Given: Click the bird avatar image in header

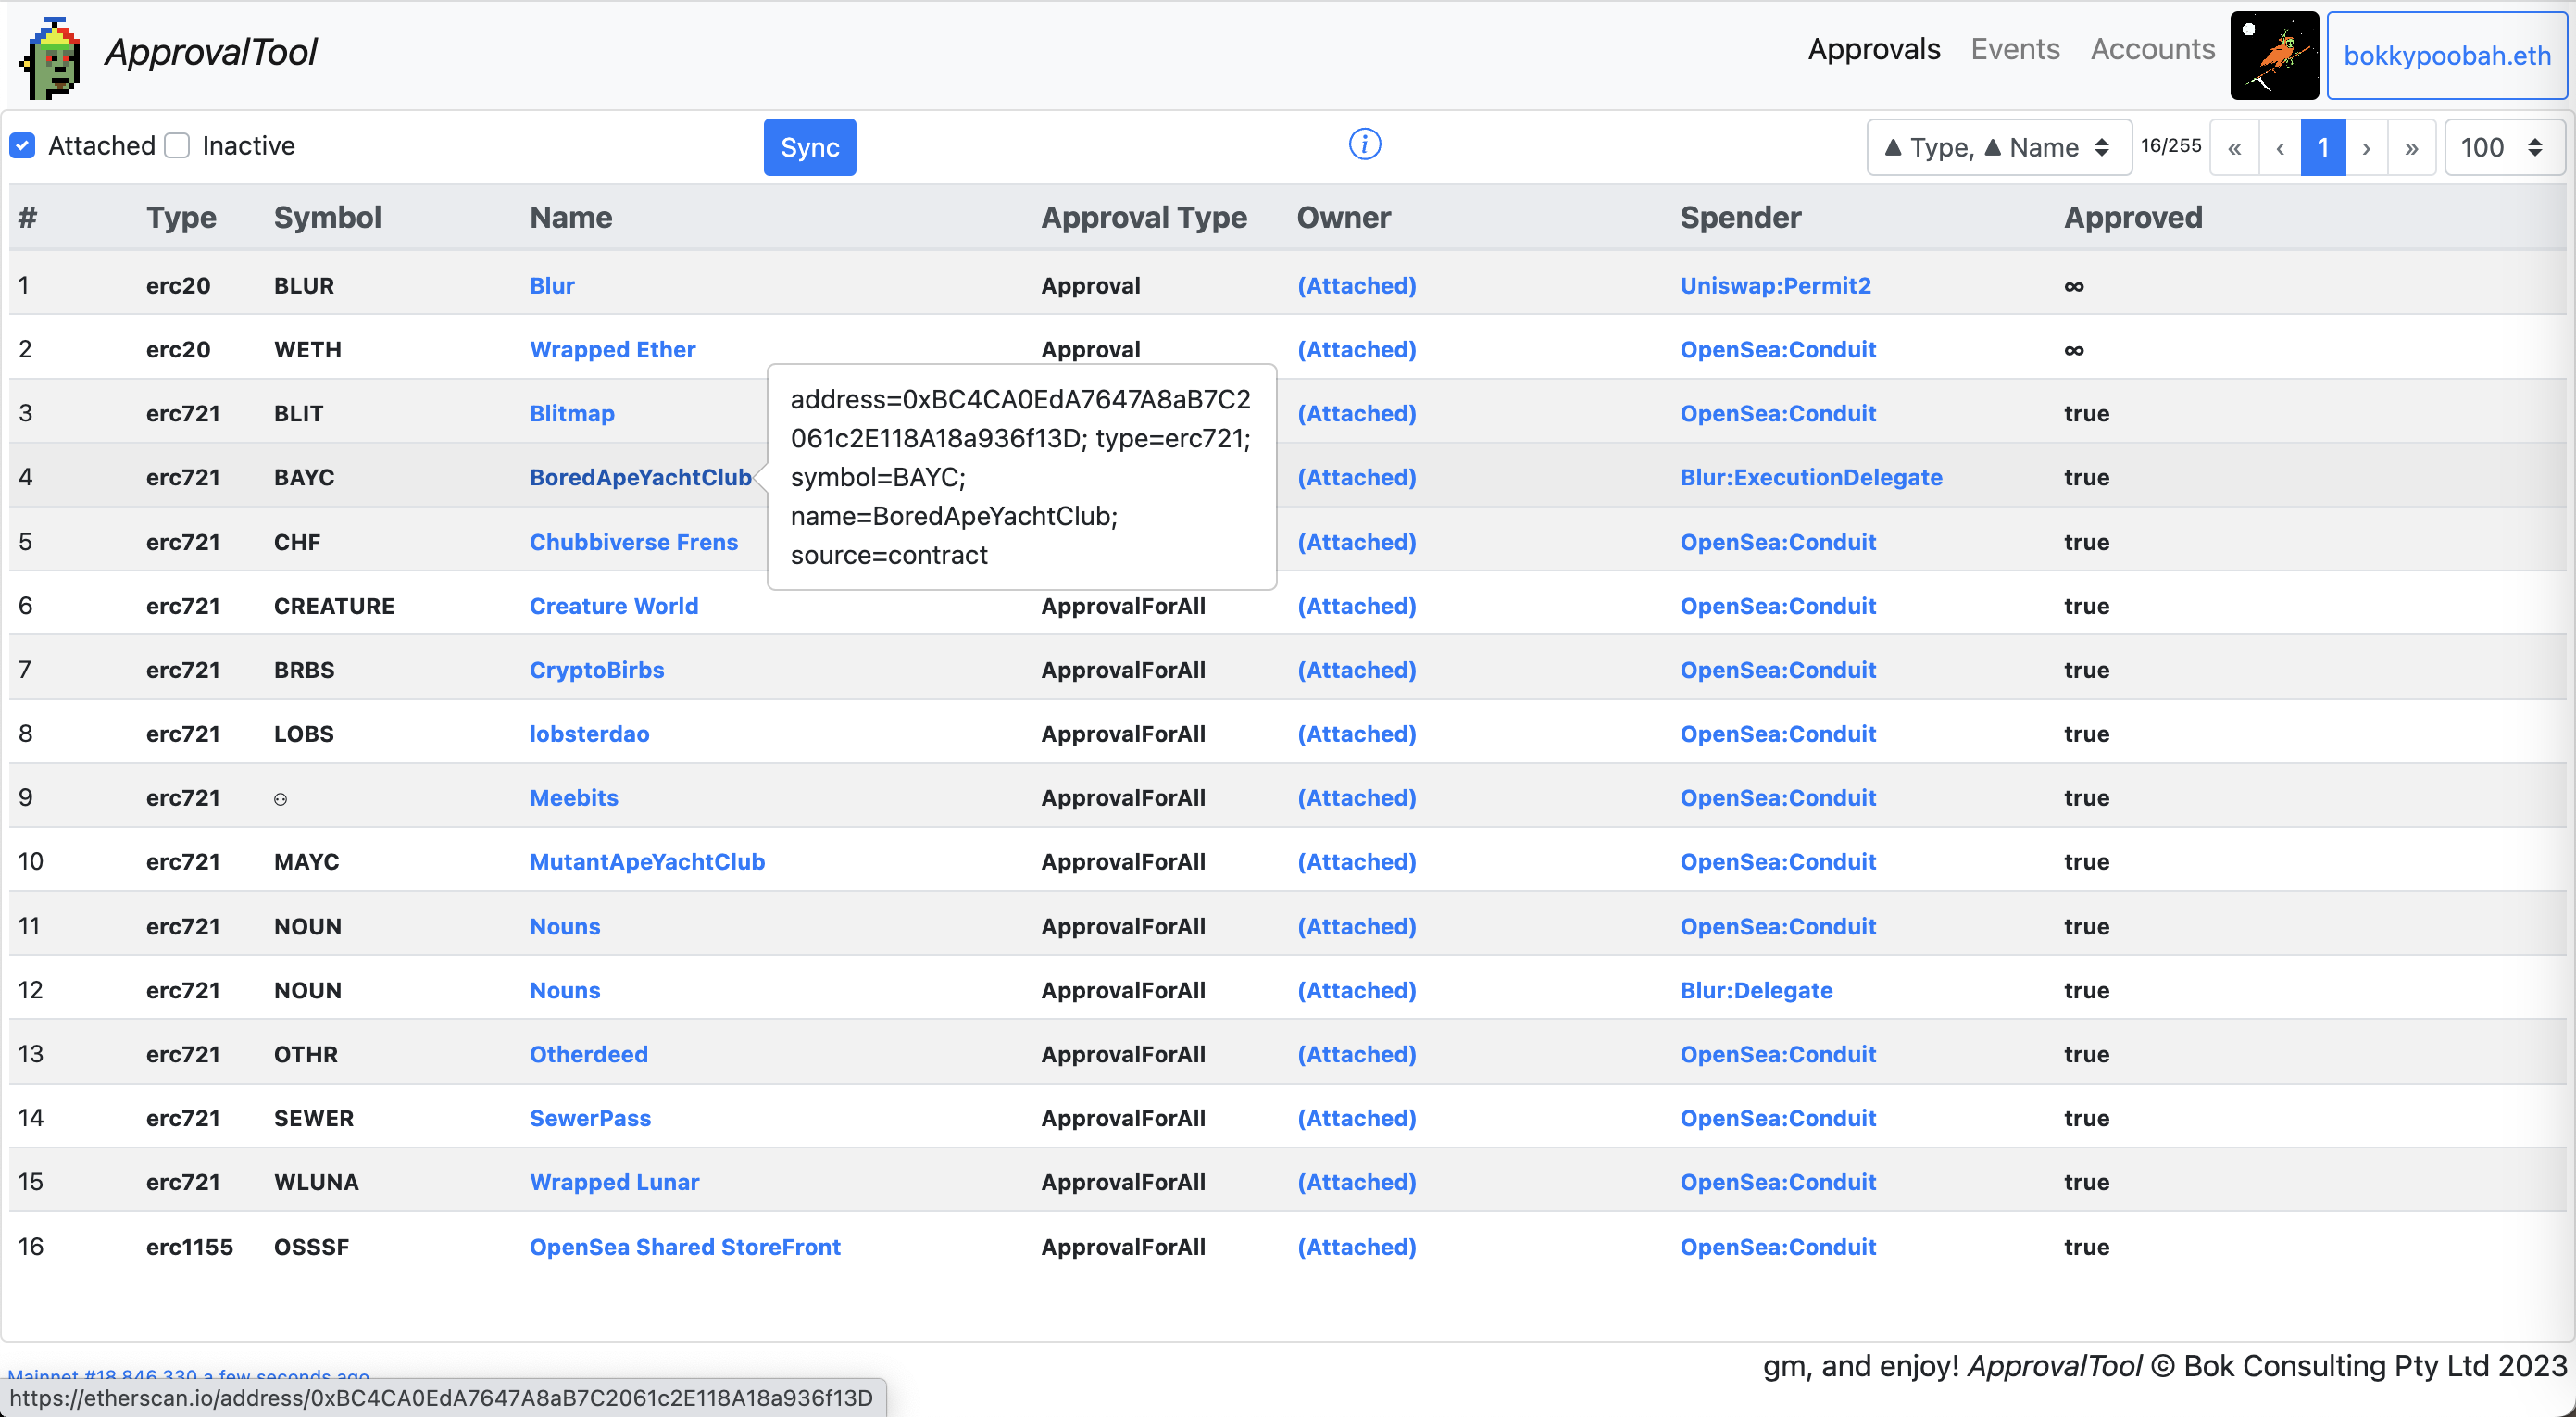Looking at the screenshot, I should point(2273,55).
